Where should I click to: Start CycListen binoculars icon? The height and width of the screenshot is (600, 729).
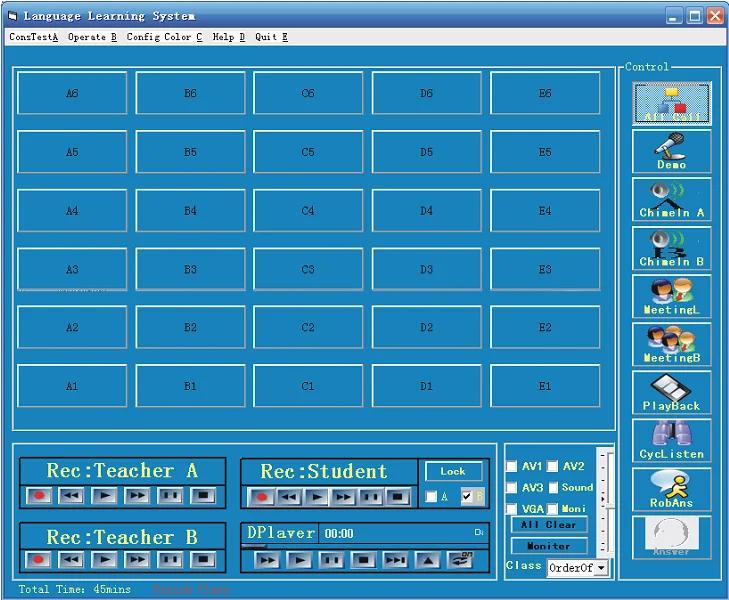pyautogui.click(x=672, y=440)
